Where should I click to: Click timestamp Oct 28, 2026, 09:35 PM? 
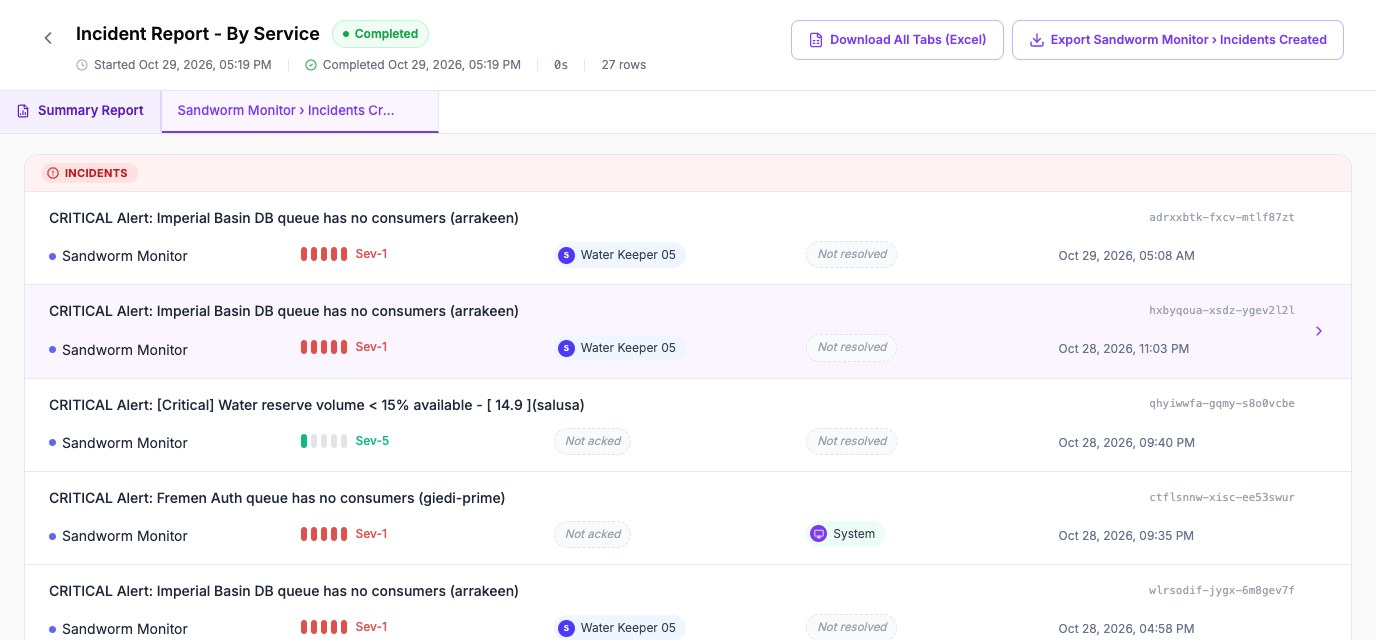click(1126, 535)
